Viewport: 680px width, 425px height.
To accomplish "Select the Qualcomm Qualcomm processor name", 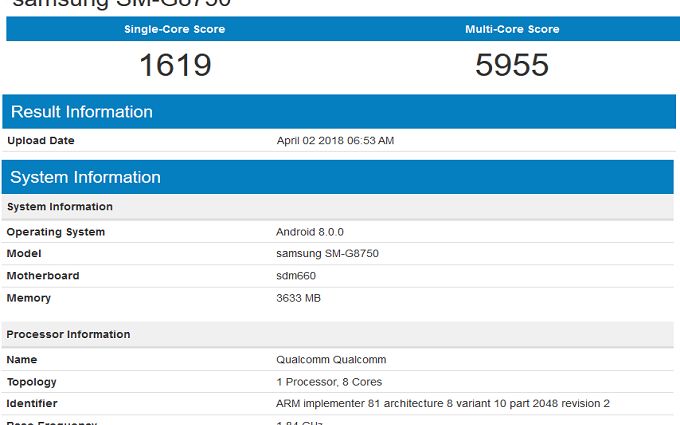I will [331, 360].
